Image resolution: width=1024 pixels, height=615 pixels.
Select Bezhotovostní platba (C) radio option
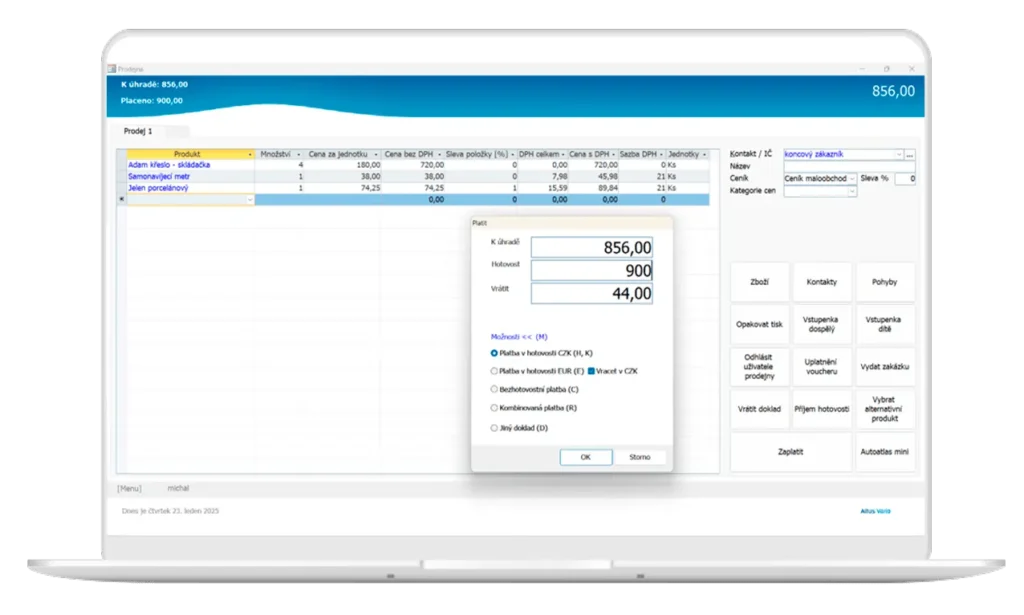pos(494,389)
